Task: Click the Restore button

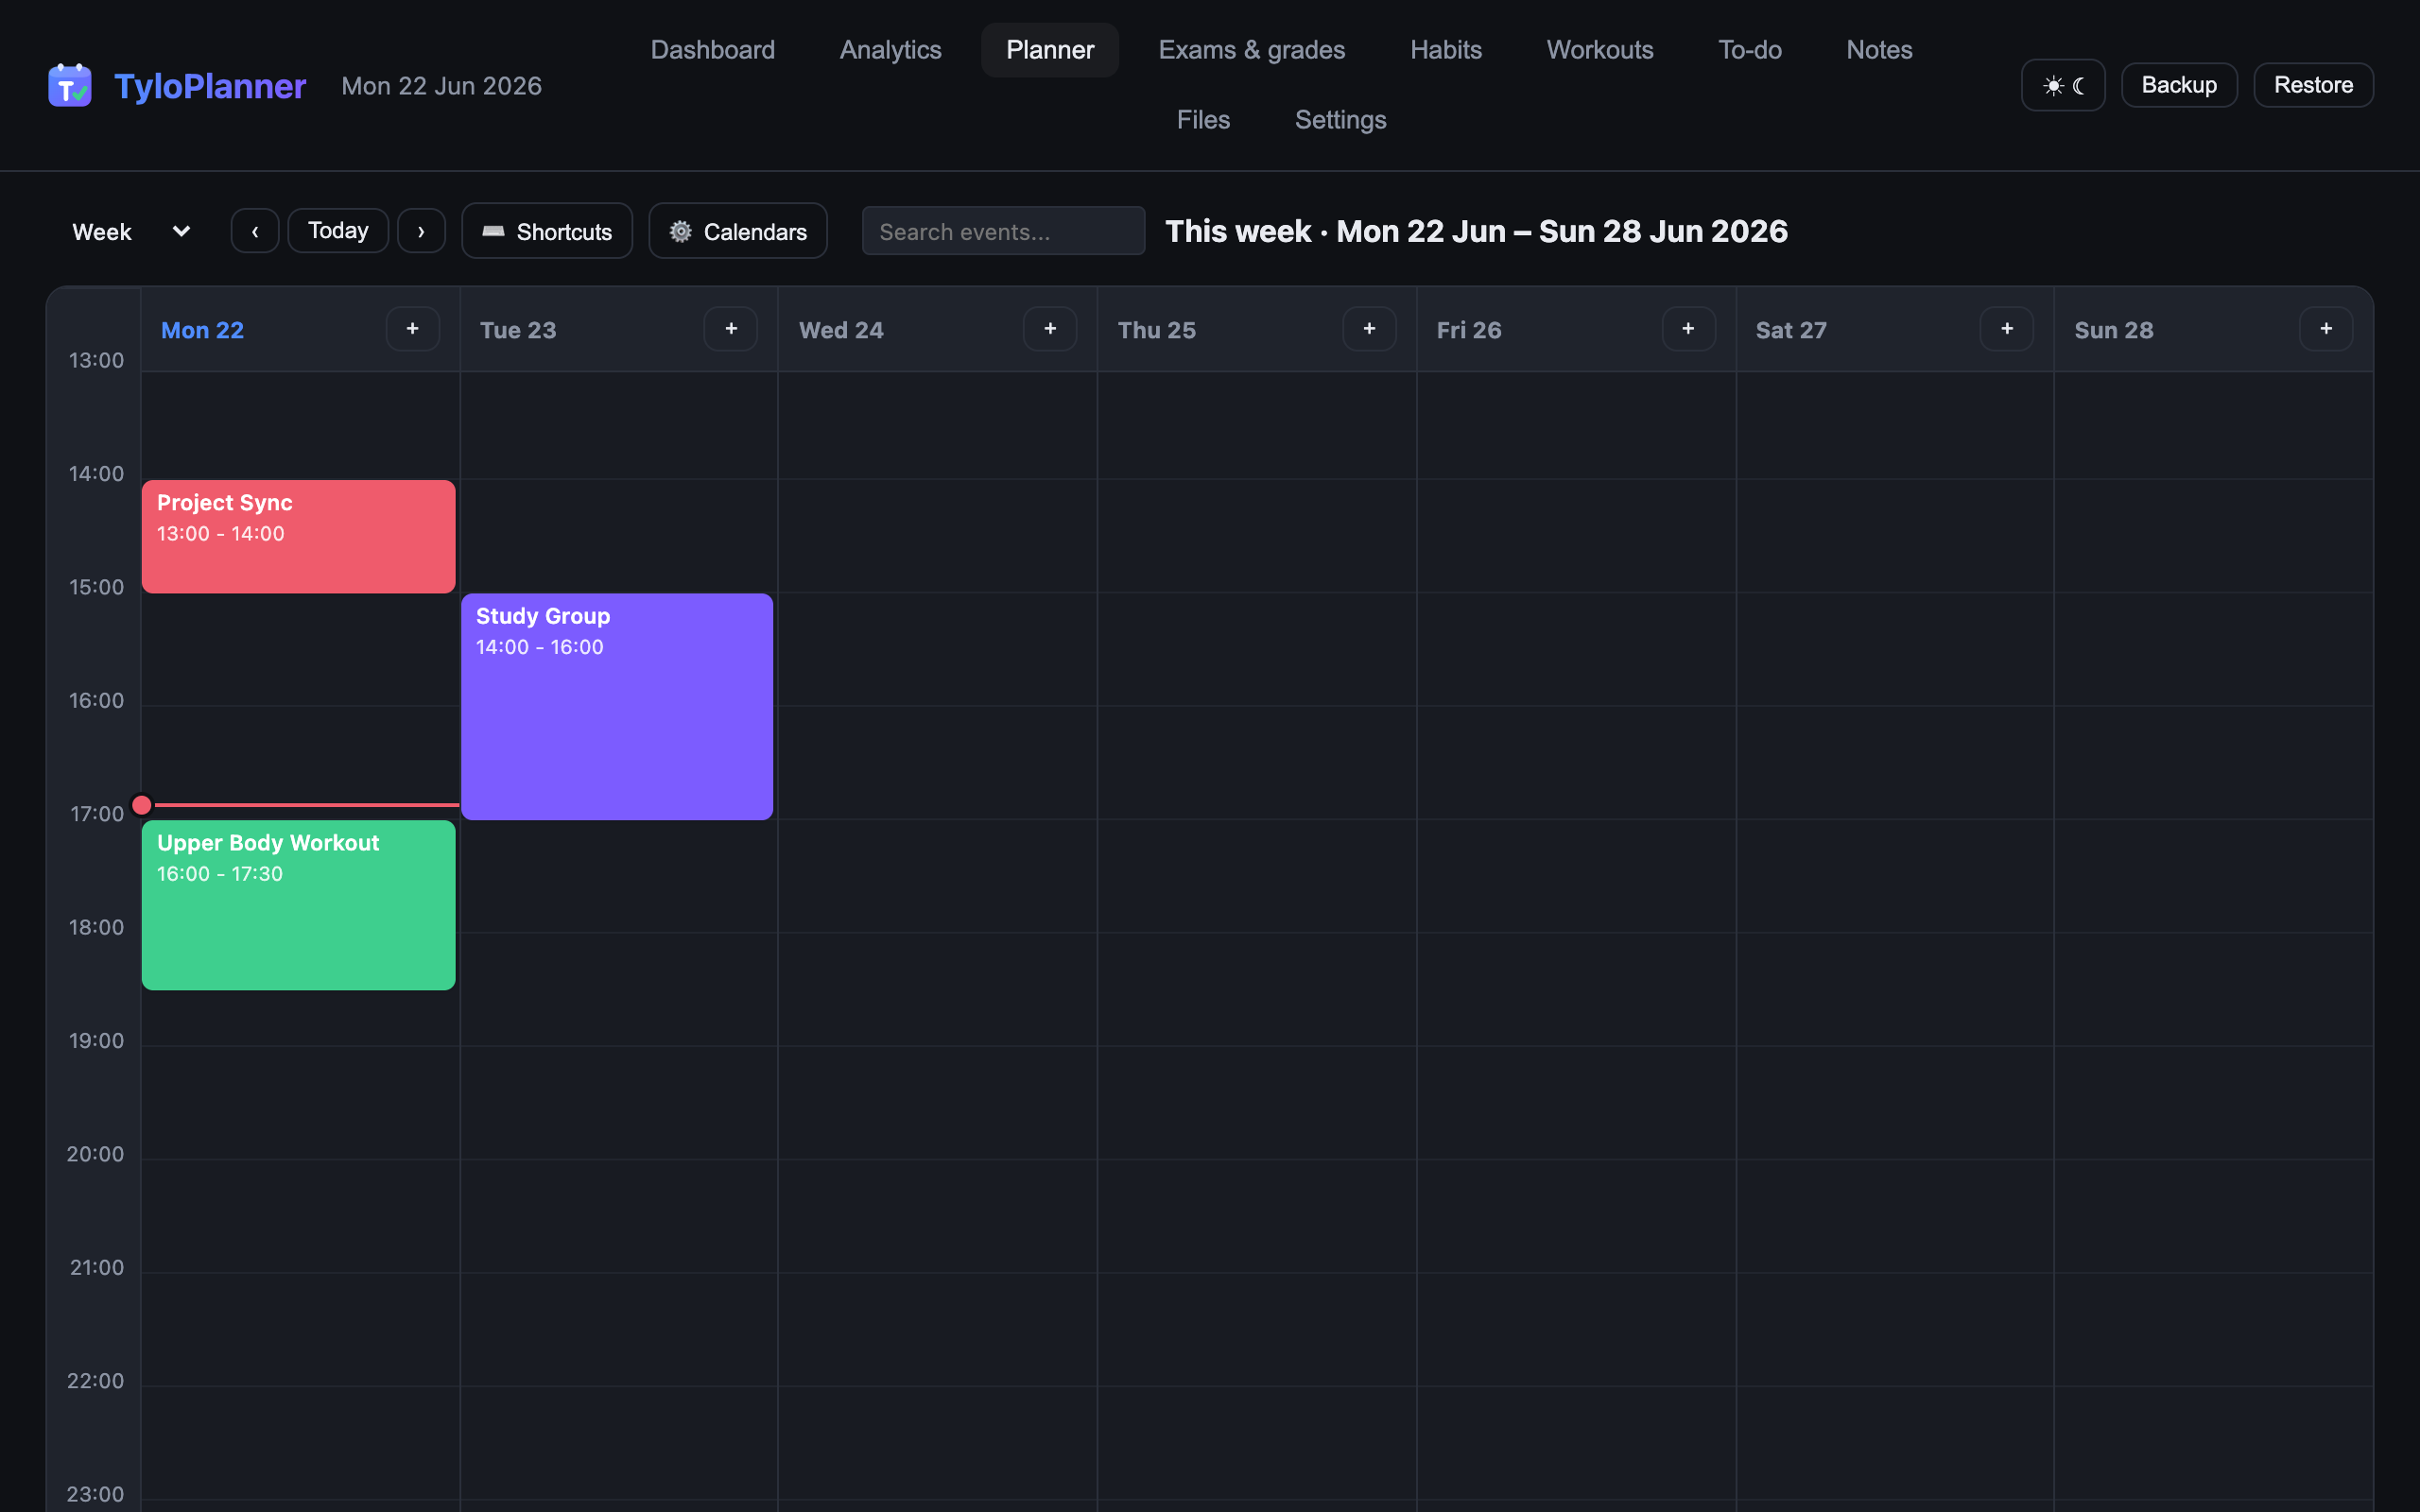Action: pyautogui.click(x=2313, y=85)
